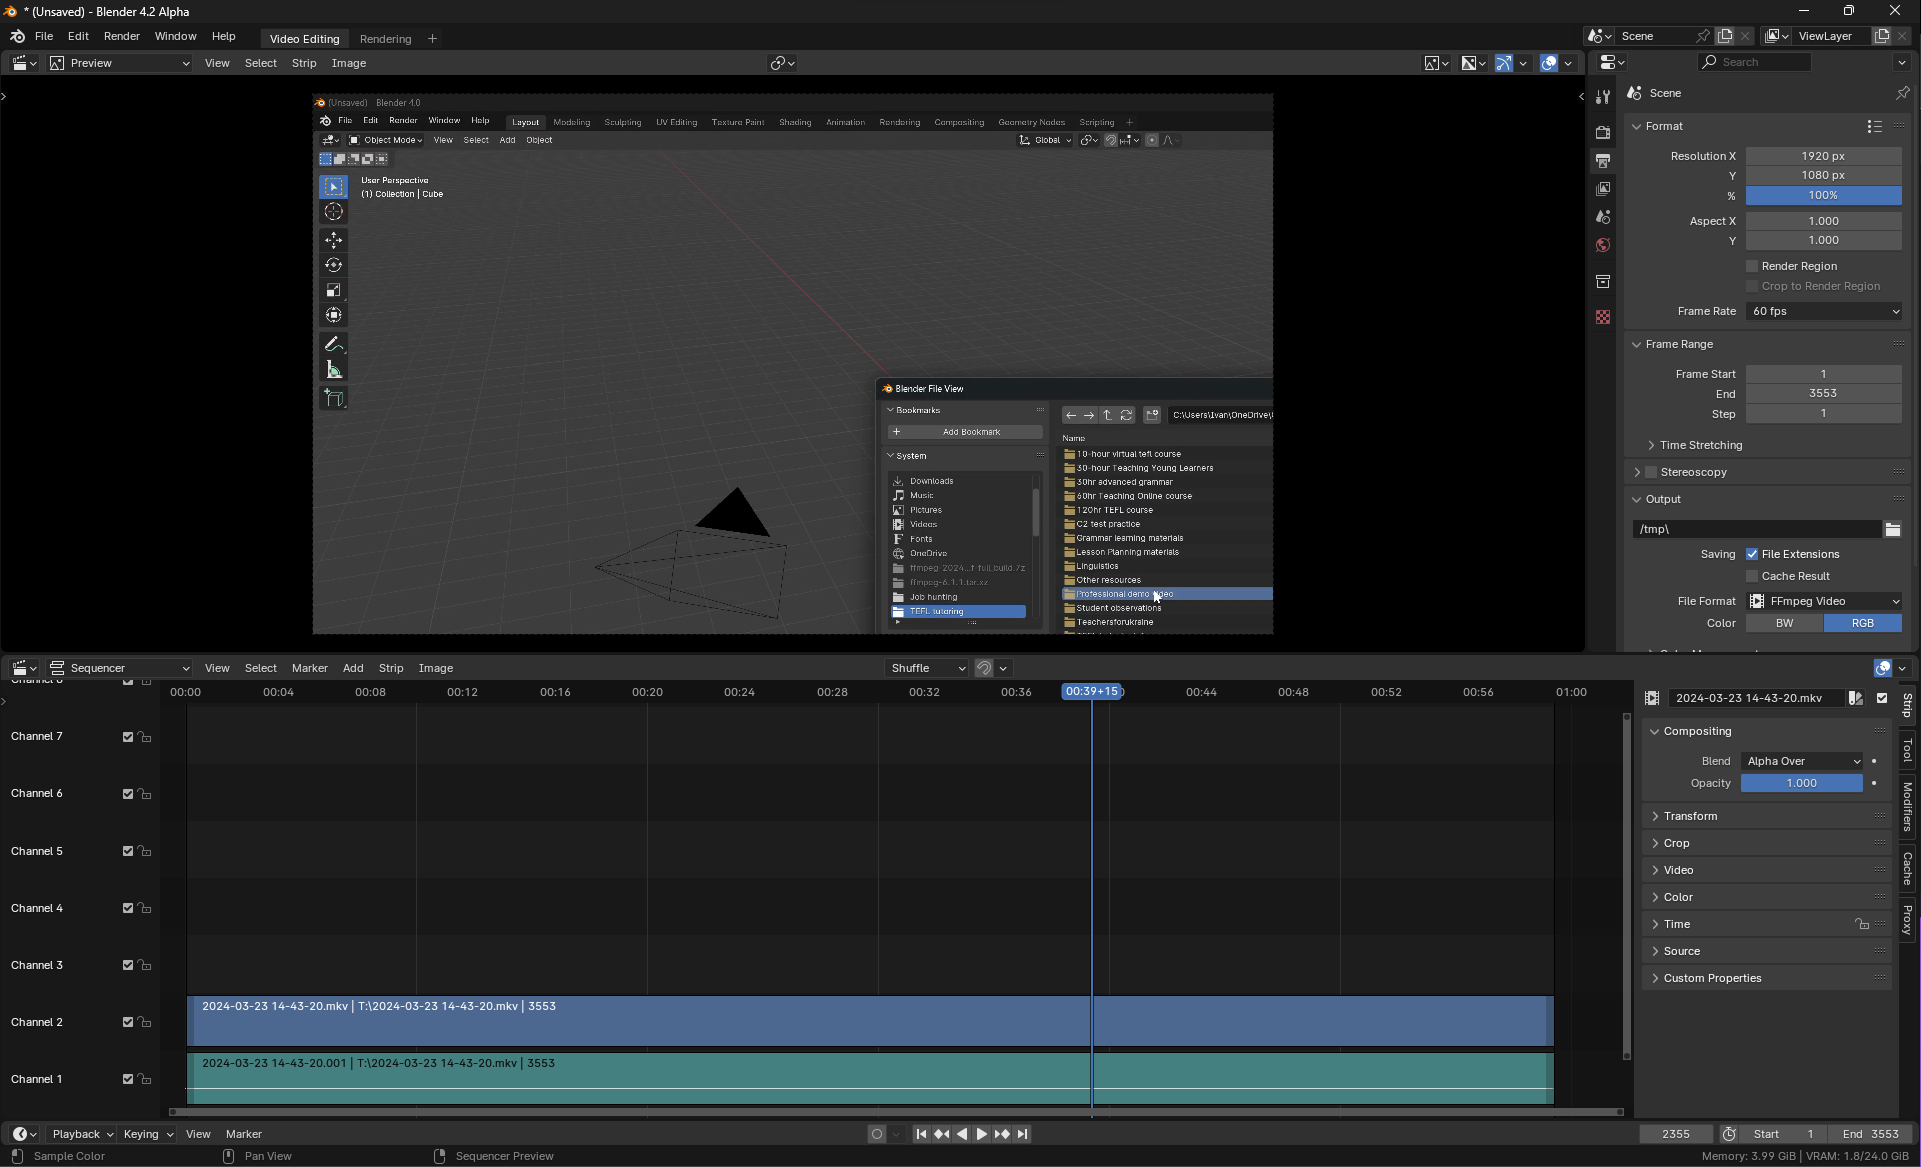Open the Render menu
Image resolution: width=1921 pixels, height=1167 pixels.
[x=121, y=36]
